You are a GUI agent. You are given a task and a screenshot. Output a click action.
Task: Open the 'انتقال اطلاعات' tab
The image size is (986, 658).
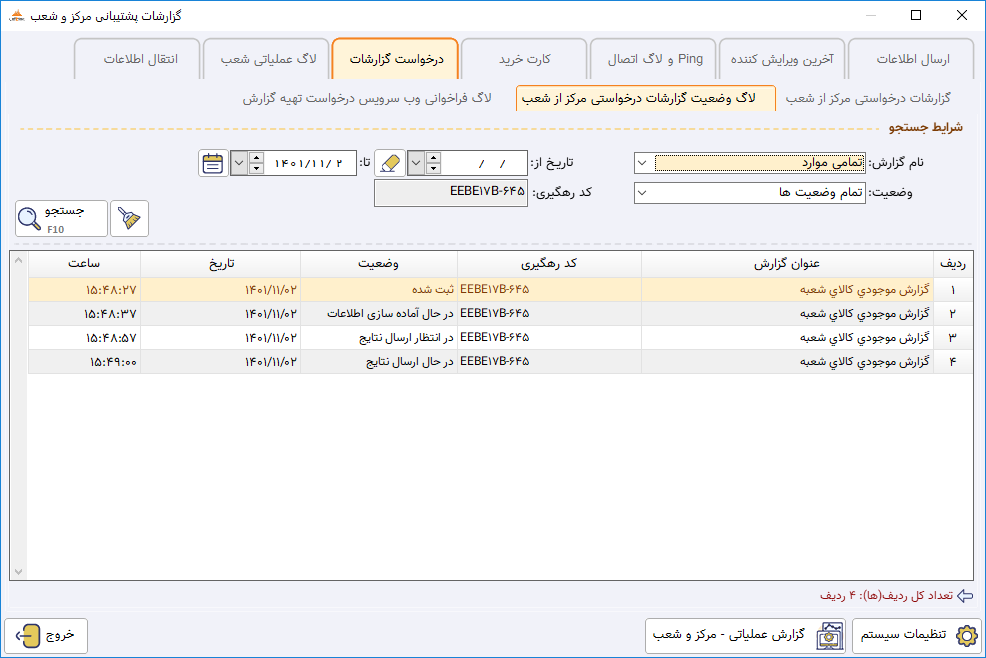click(x=138, y=59)
